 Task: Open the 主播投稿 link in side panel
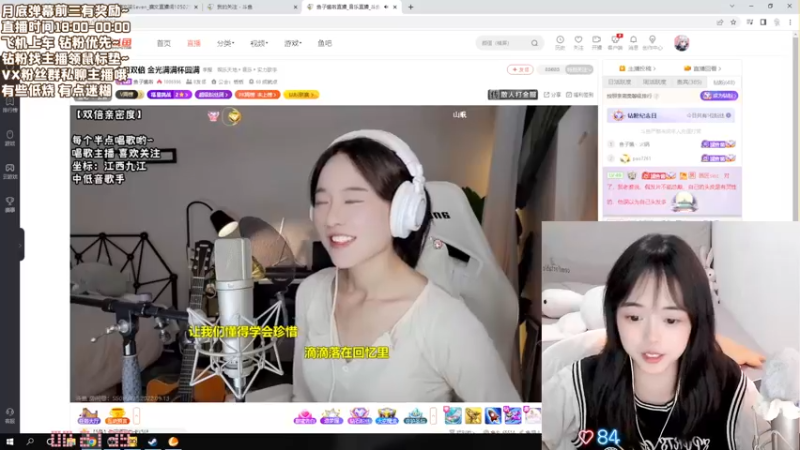click(637, 68)
